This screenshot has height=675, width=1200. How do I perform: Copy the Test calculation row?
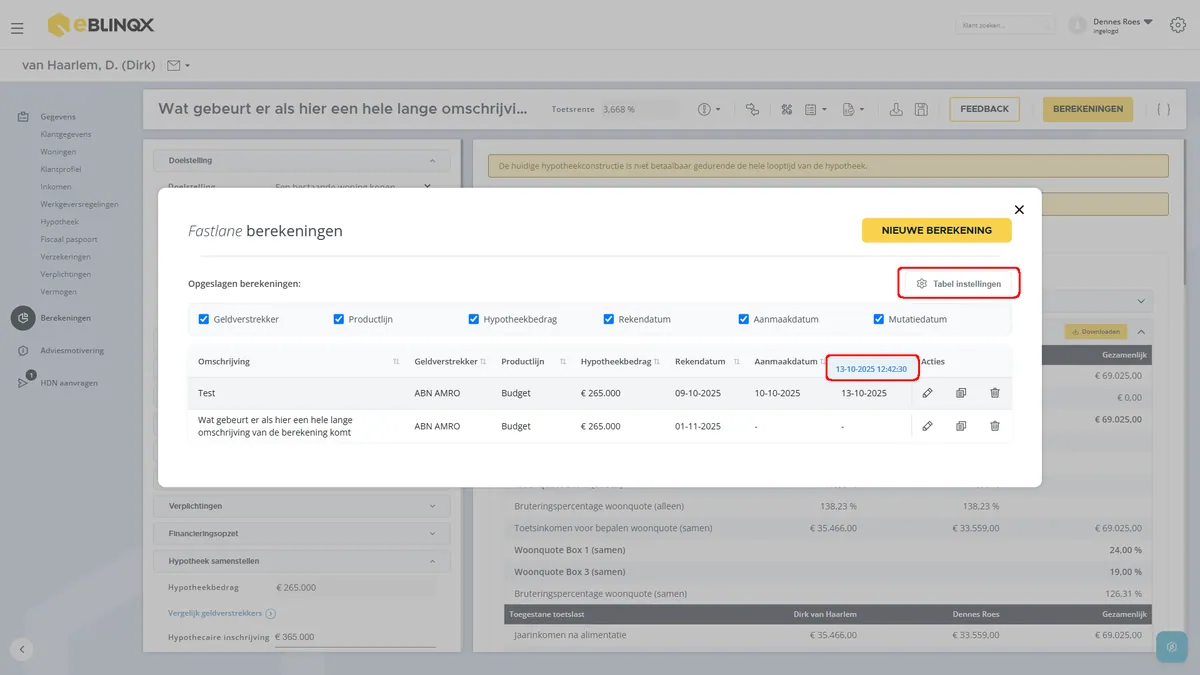point(961,393)
